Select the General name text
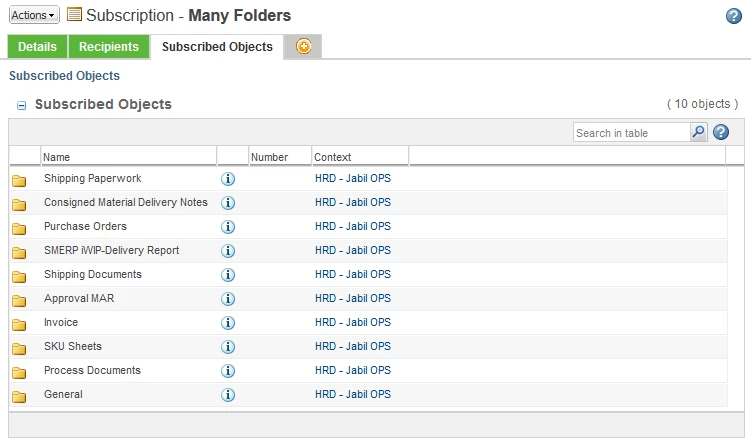The height and width of the screenshot is (444, 751). click(x=63, y=394)
